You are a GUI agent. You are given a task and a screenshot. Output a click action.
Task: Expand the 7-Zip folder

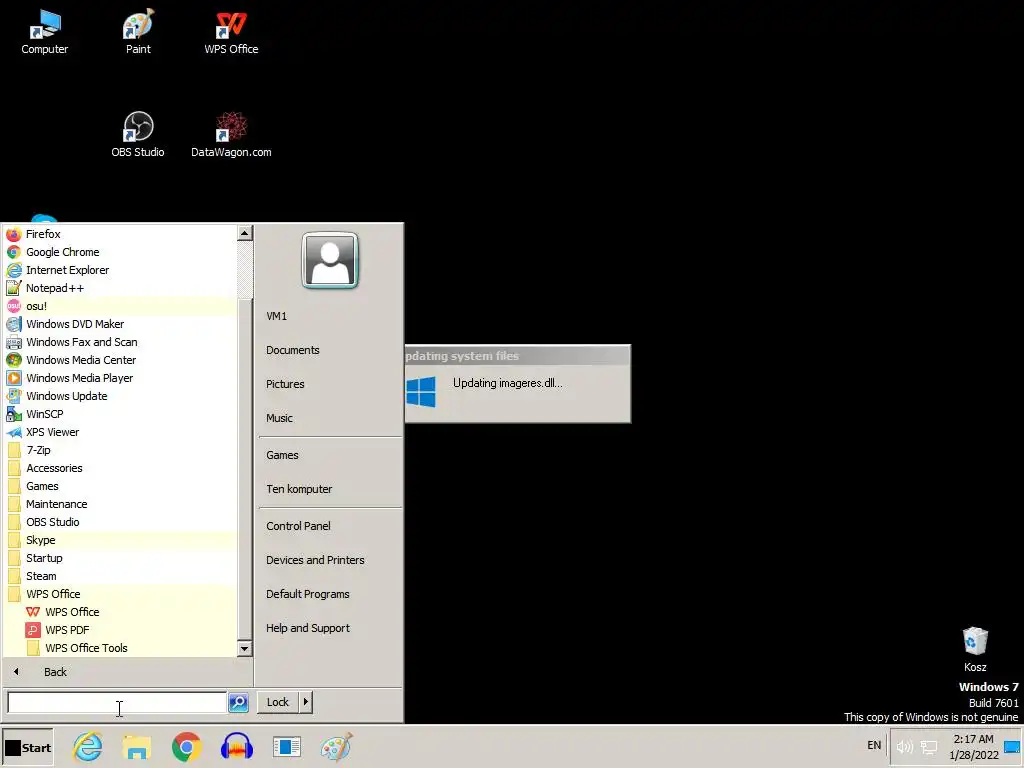pyautogui.click(x=38, y=450)
